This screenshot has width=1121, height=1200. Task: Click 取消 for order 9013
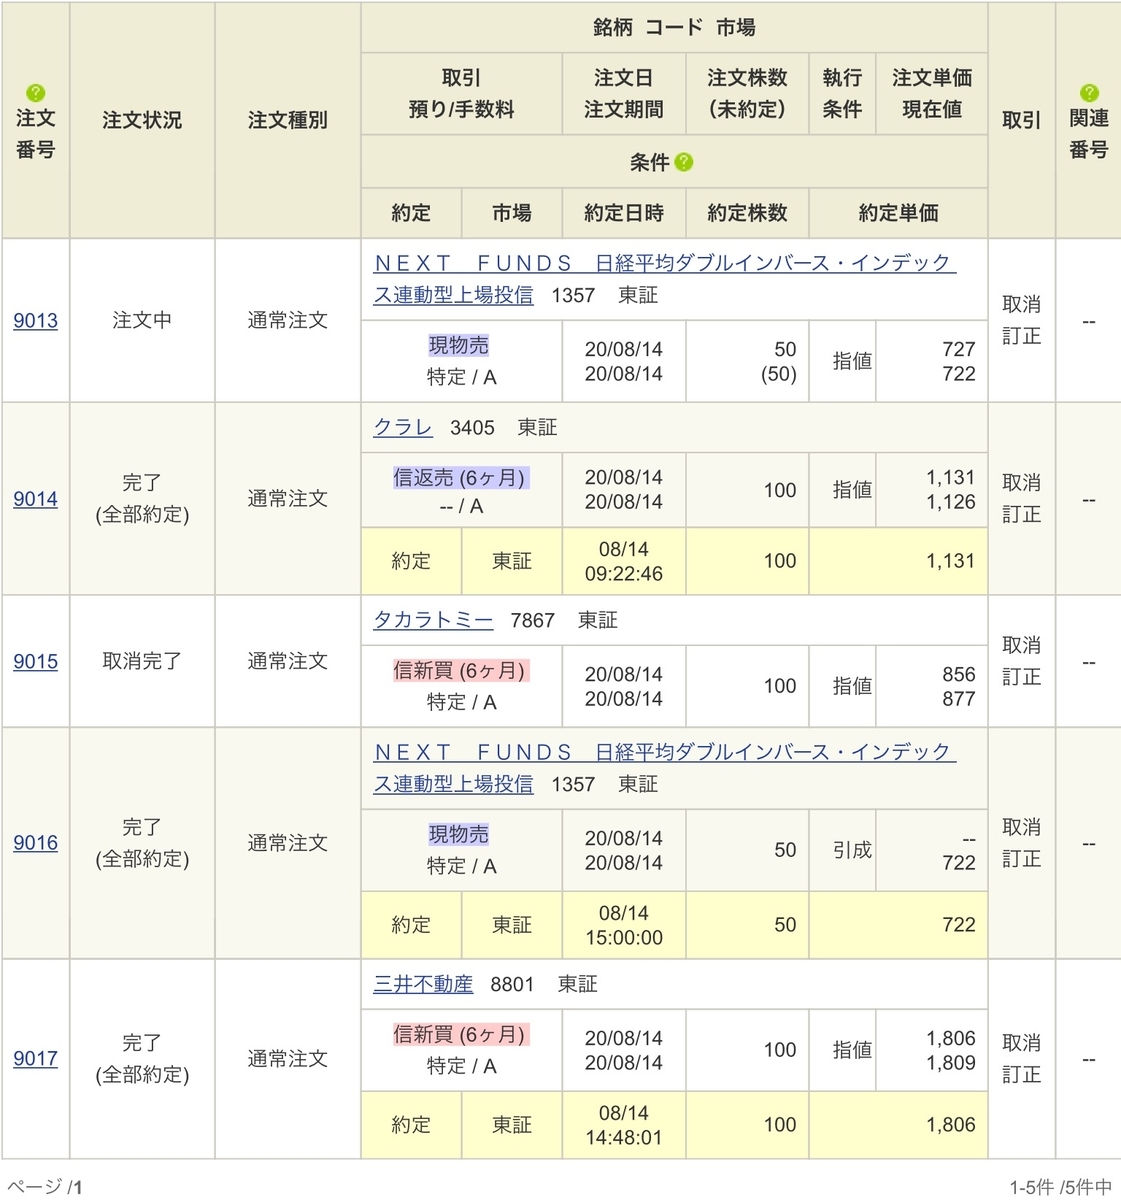point(1021,304)
